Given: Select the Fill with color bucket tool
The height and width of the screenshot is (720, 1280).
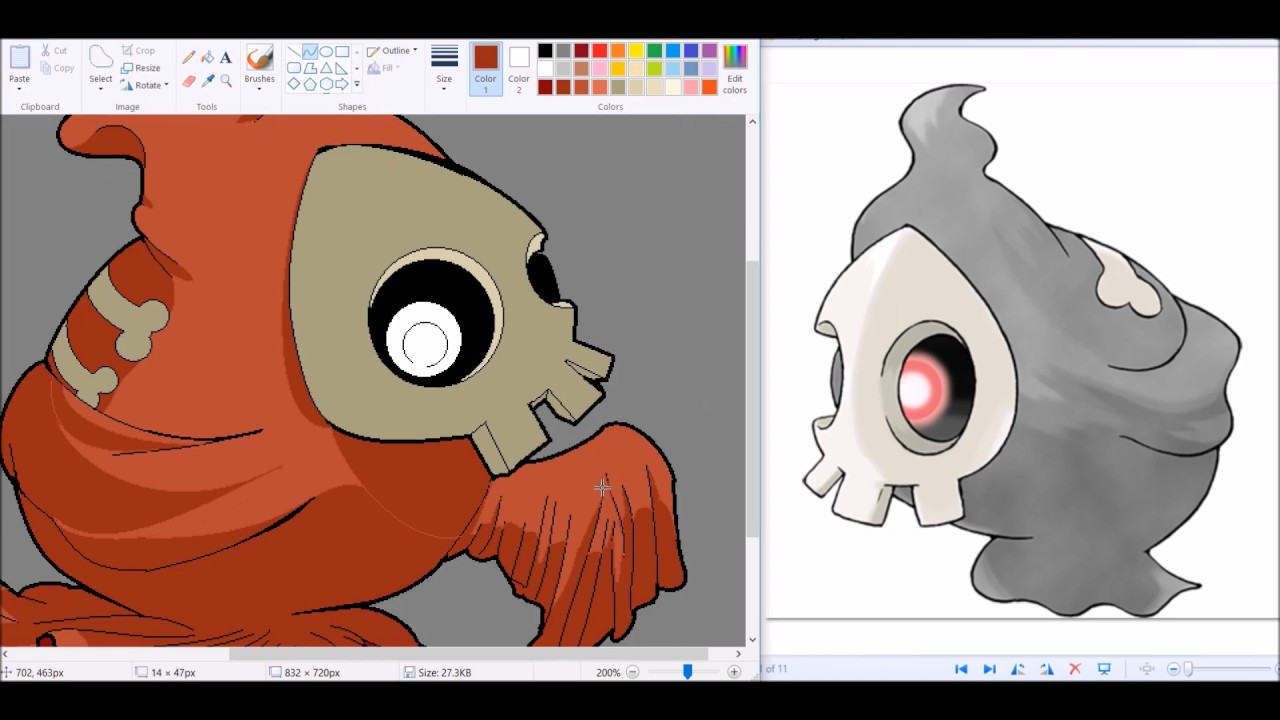Looking at the screenshot, I should [207, 58].
